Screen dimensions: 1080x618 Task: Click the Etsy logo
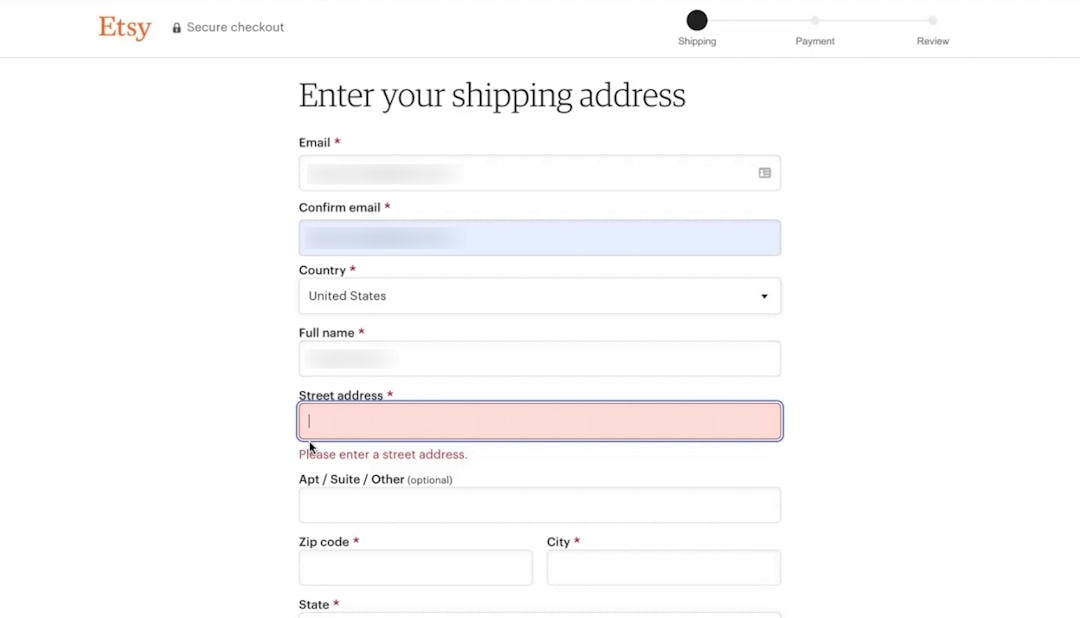(x=124, y=28)
